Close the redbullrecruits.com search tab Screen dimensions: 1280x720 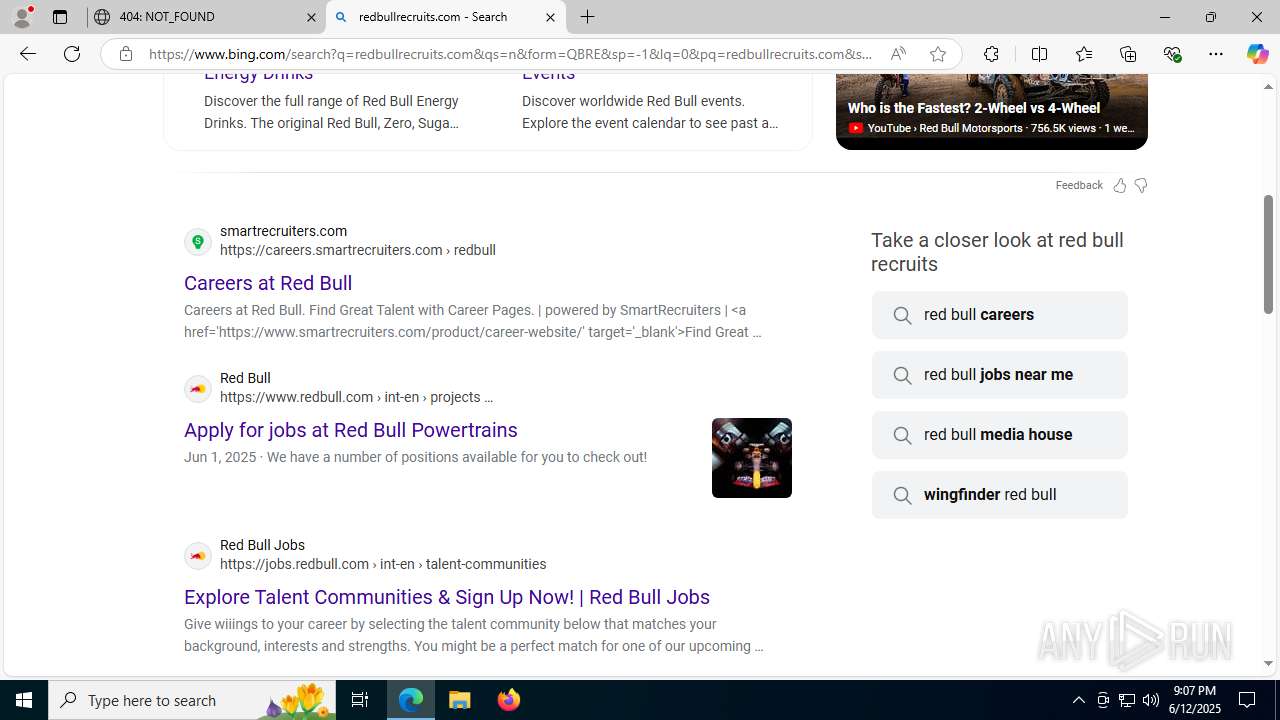point(550,17)
